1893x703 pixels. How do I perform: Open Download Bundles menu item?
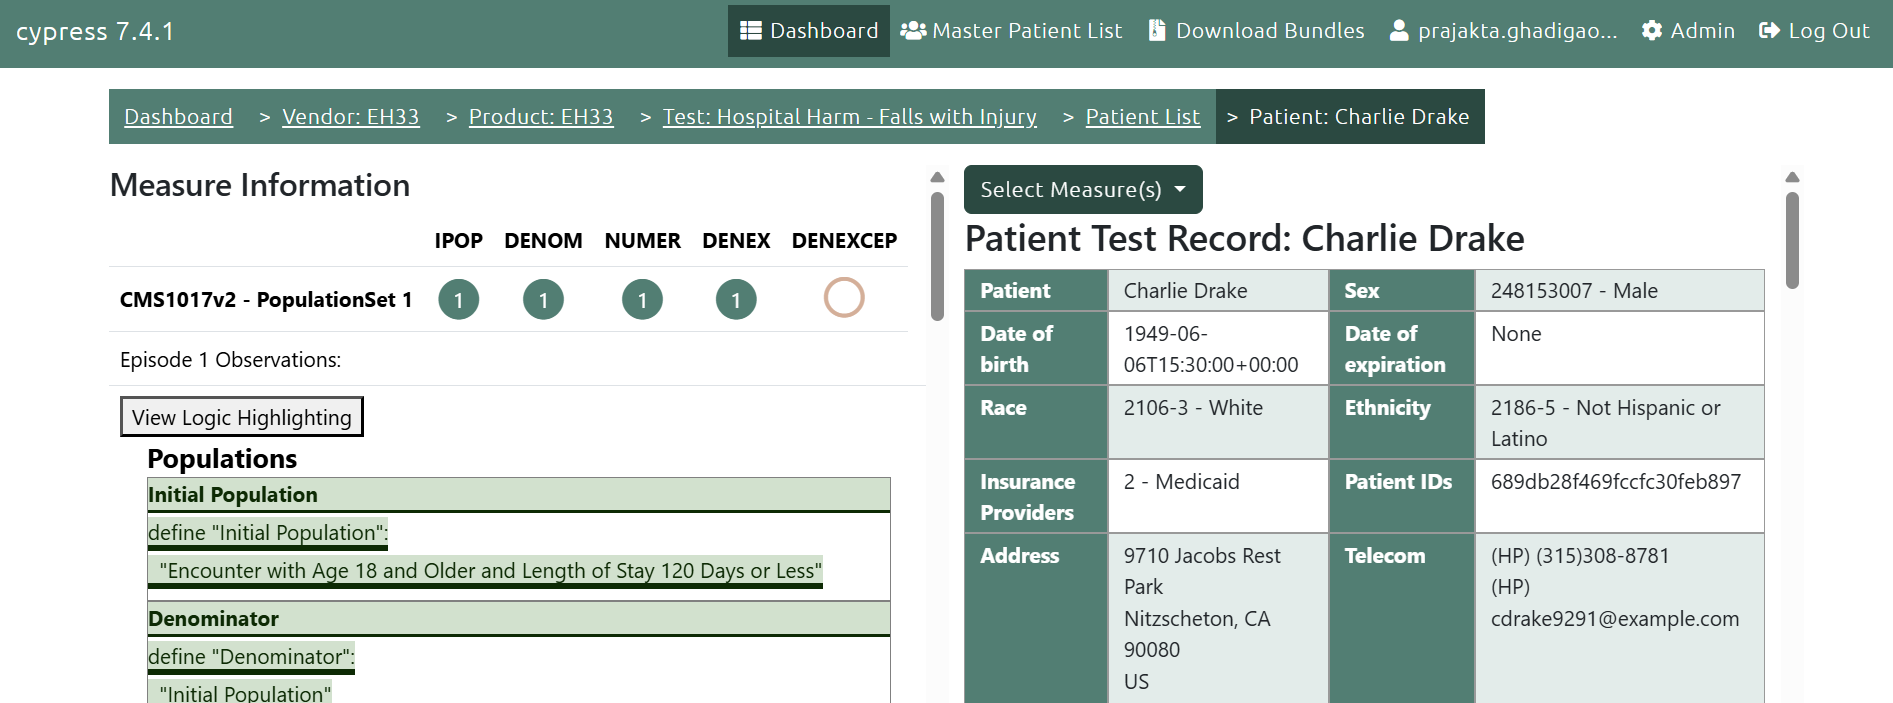pos(1269,31)
